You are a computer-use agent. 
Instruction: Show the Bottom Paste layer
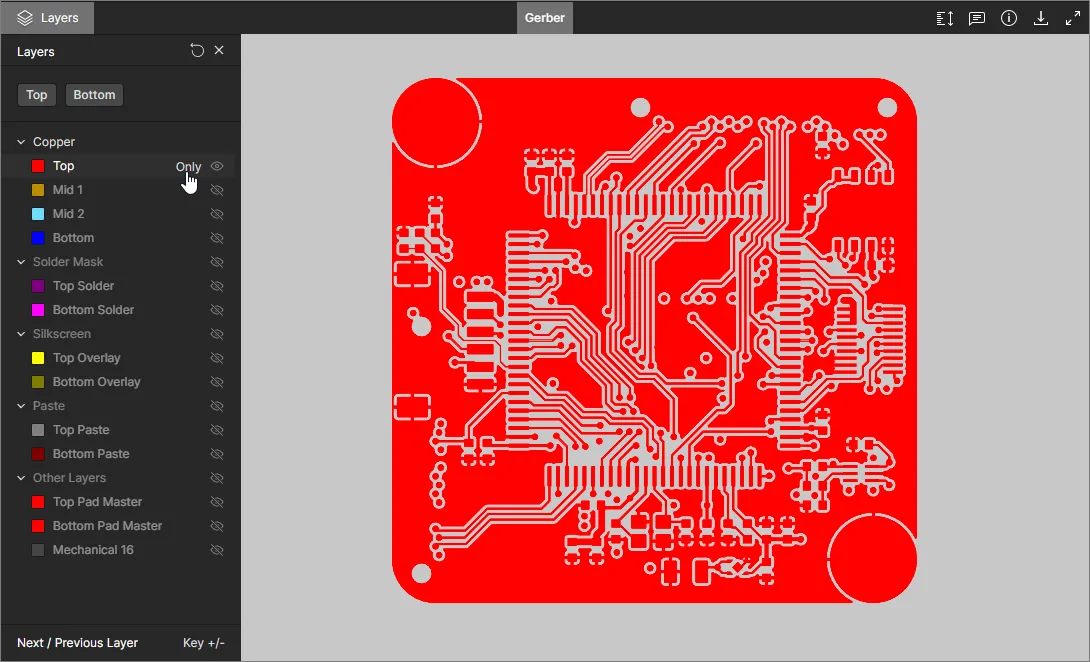217,454
